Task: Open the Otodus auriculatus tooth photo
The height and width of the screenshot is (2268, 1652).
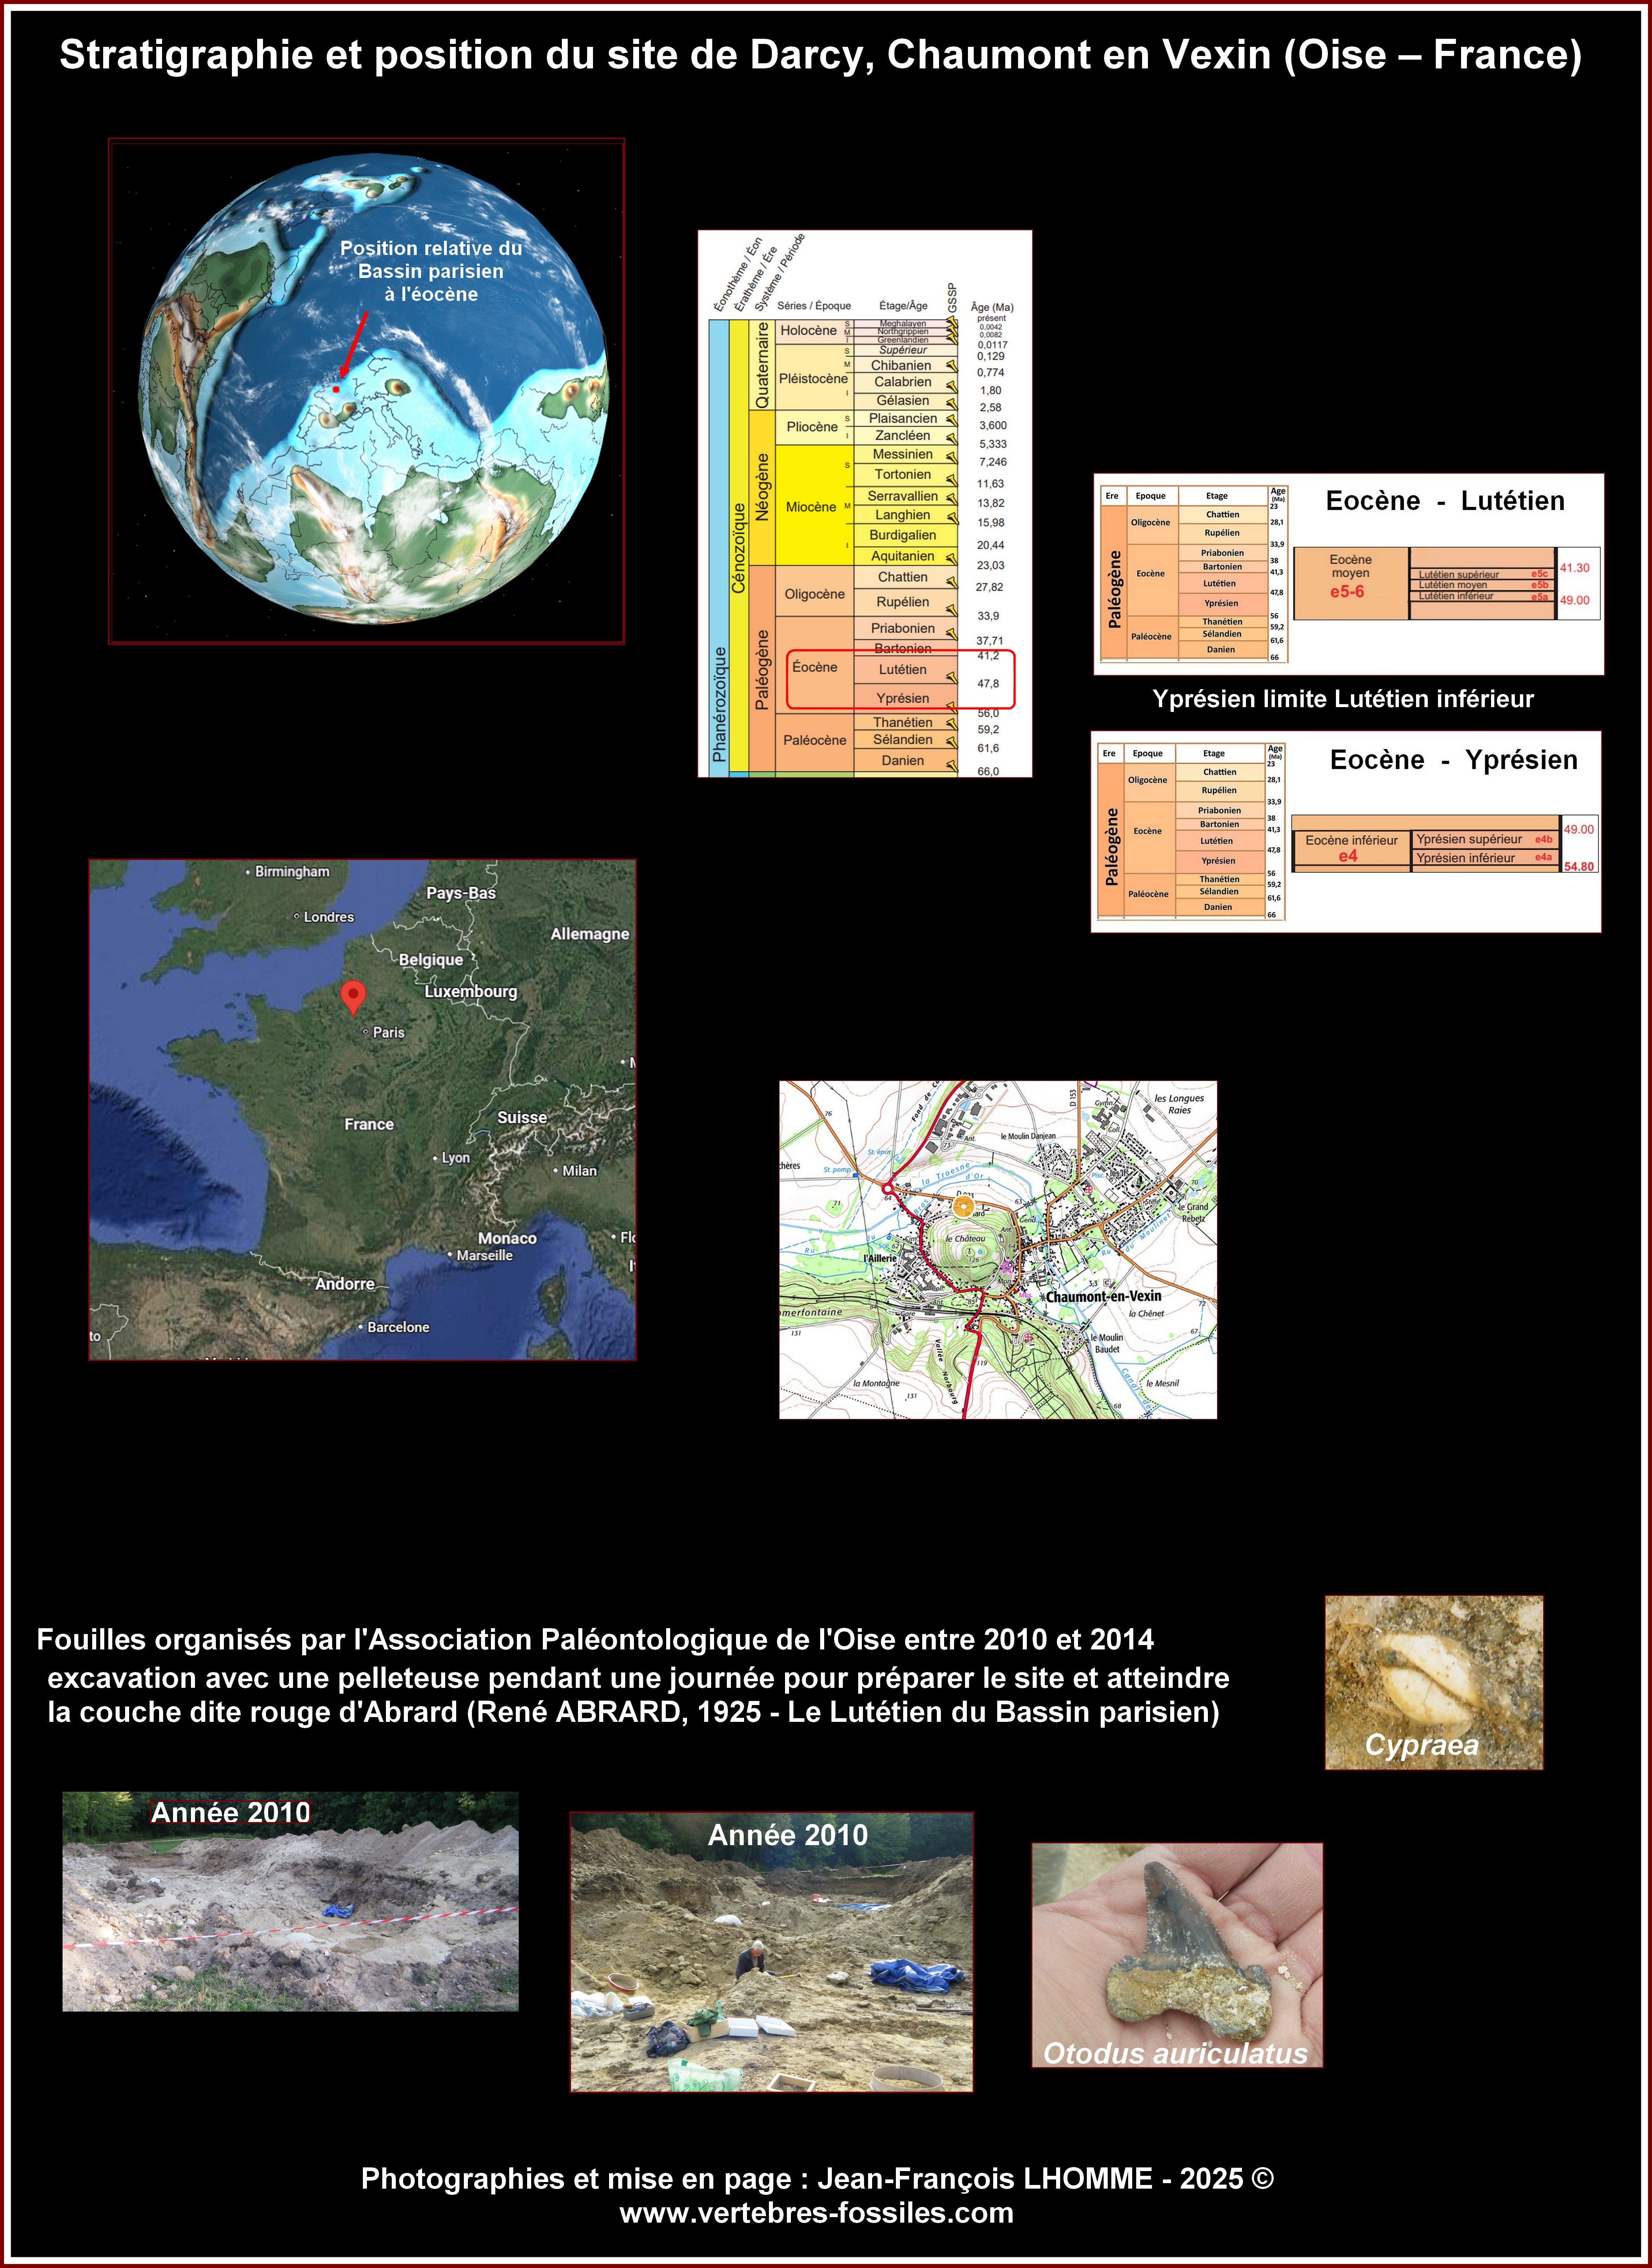Action: (1177, 1954)
